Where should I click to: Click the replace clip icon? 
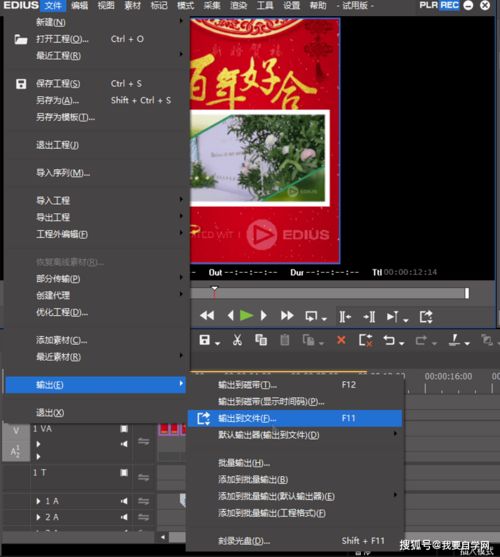pos(308,340)
